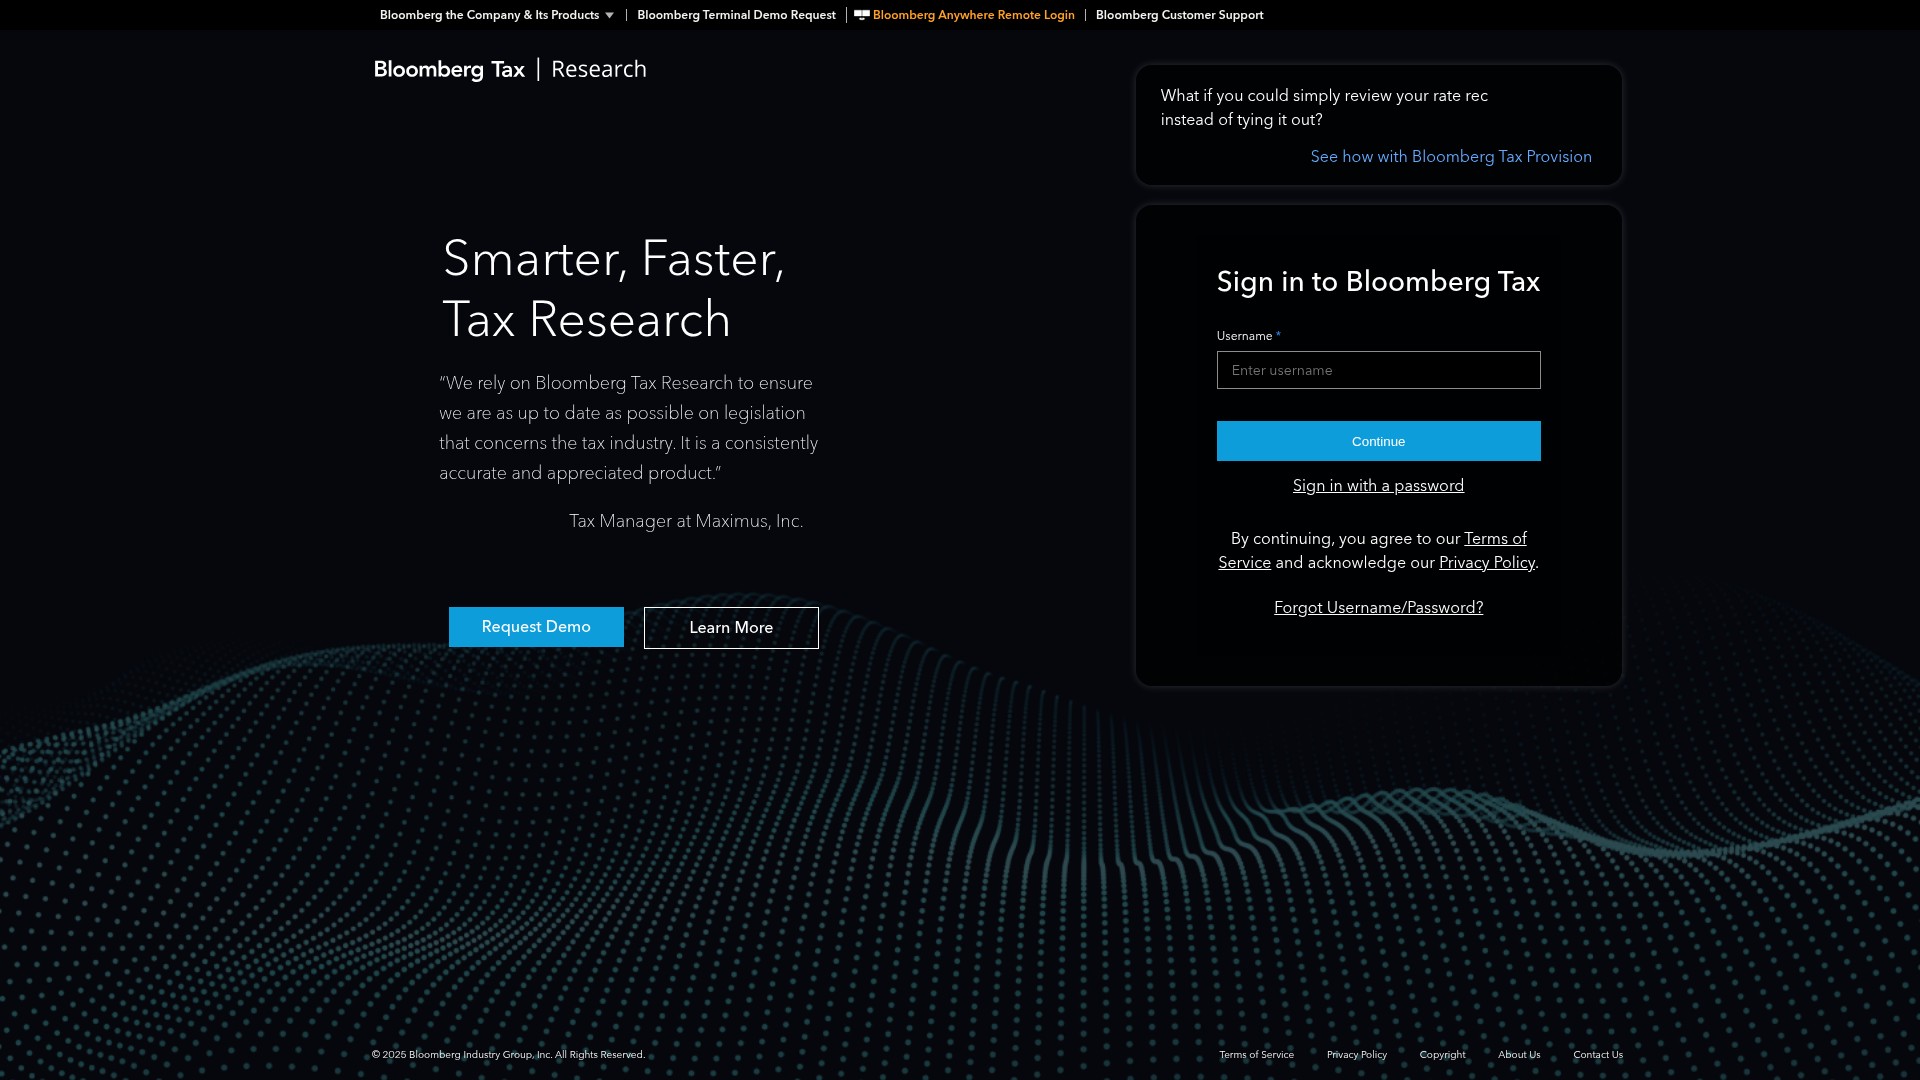The image size is (1920, 1080).
Task: Open footer Copyright link
Action: coord(1442,1055)
